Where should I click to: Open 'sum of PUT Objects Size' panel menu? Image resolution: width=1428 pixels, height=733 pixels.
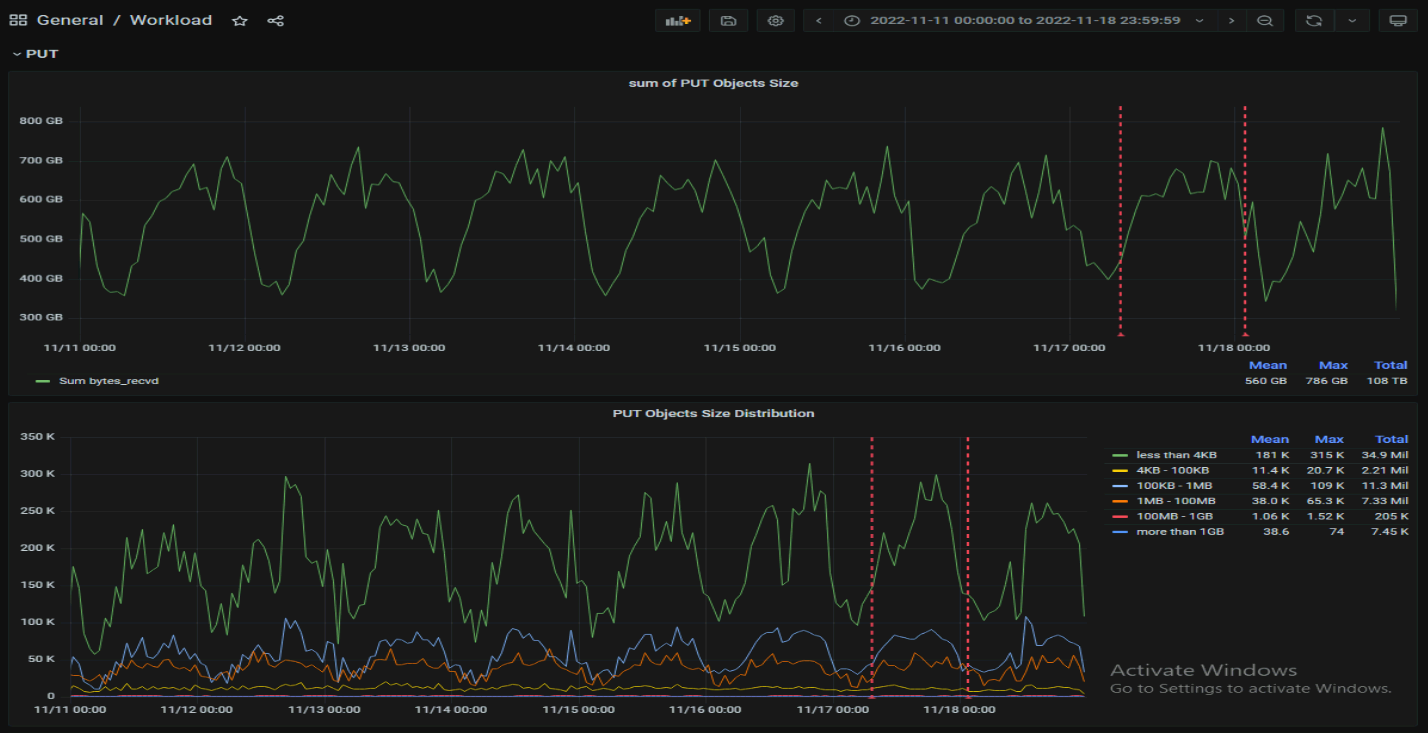[713, 83]
